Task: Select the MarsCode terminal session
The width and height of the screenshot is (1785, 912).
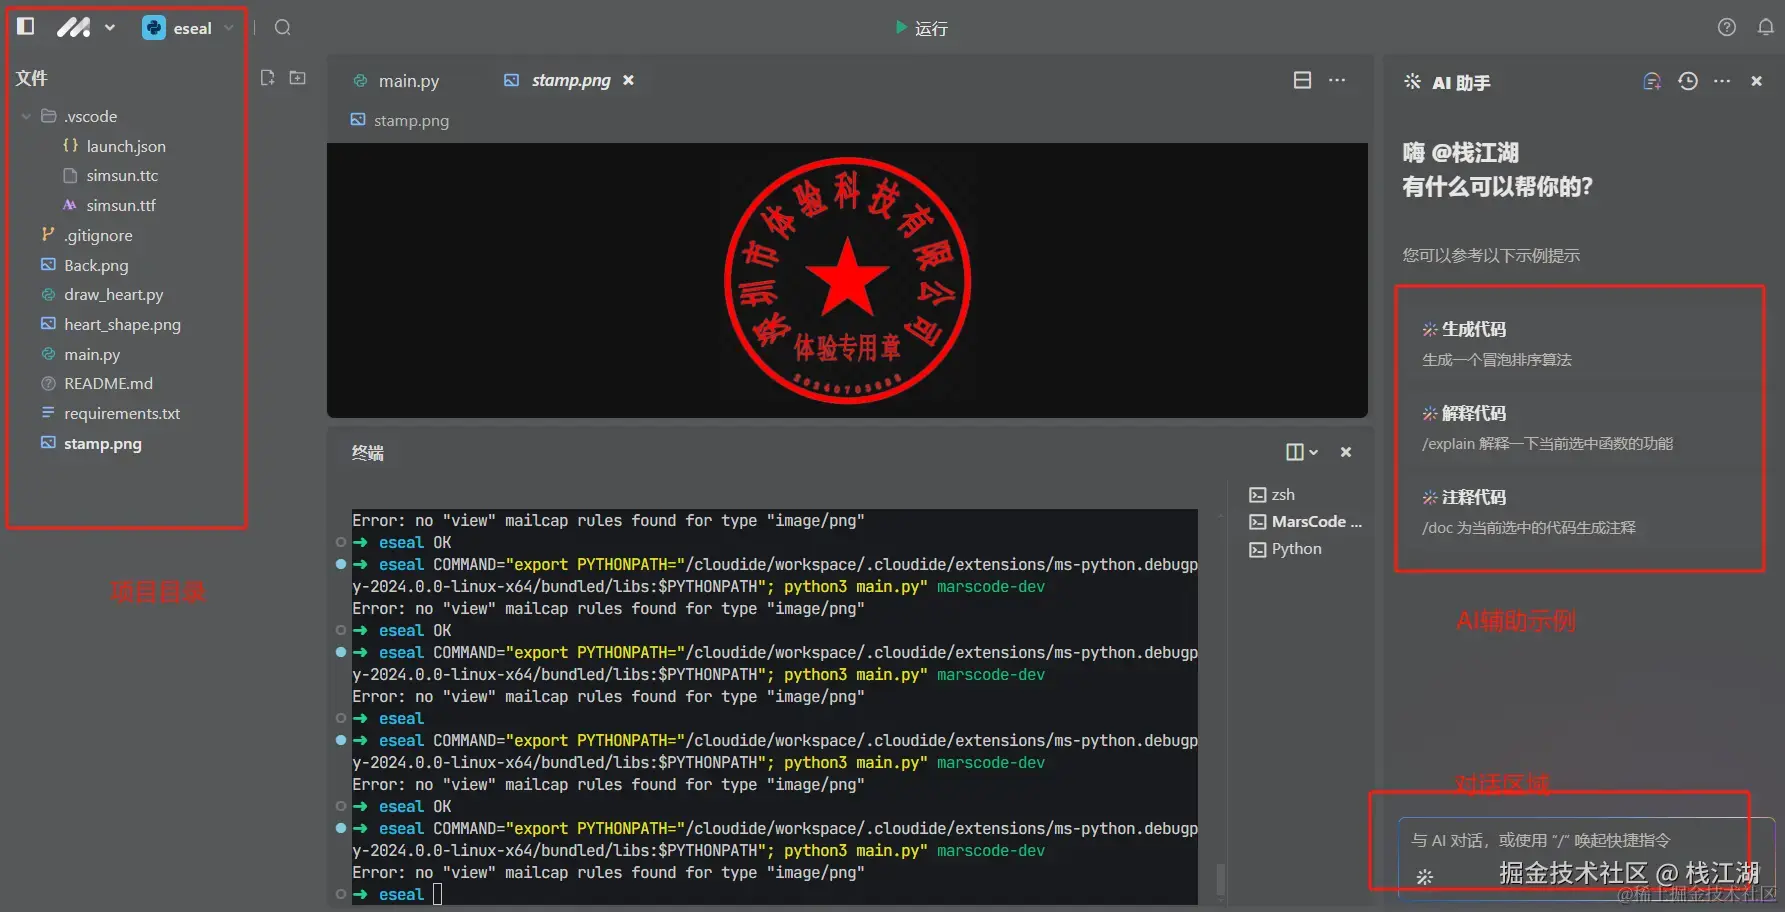Action: coord(1305,522)
